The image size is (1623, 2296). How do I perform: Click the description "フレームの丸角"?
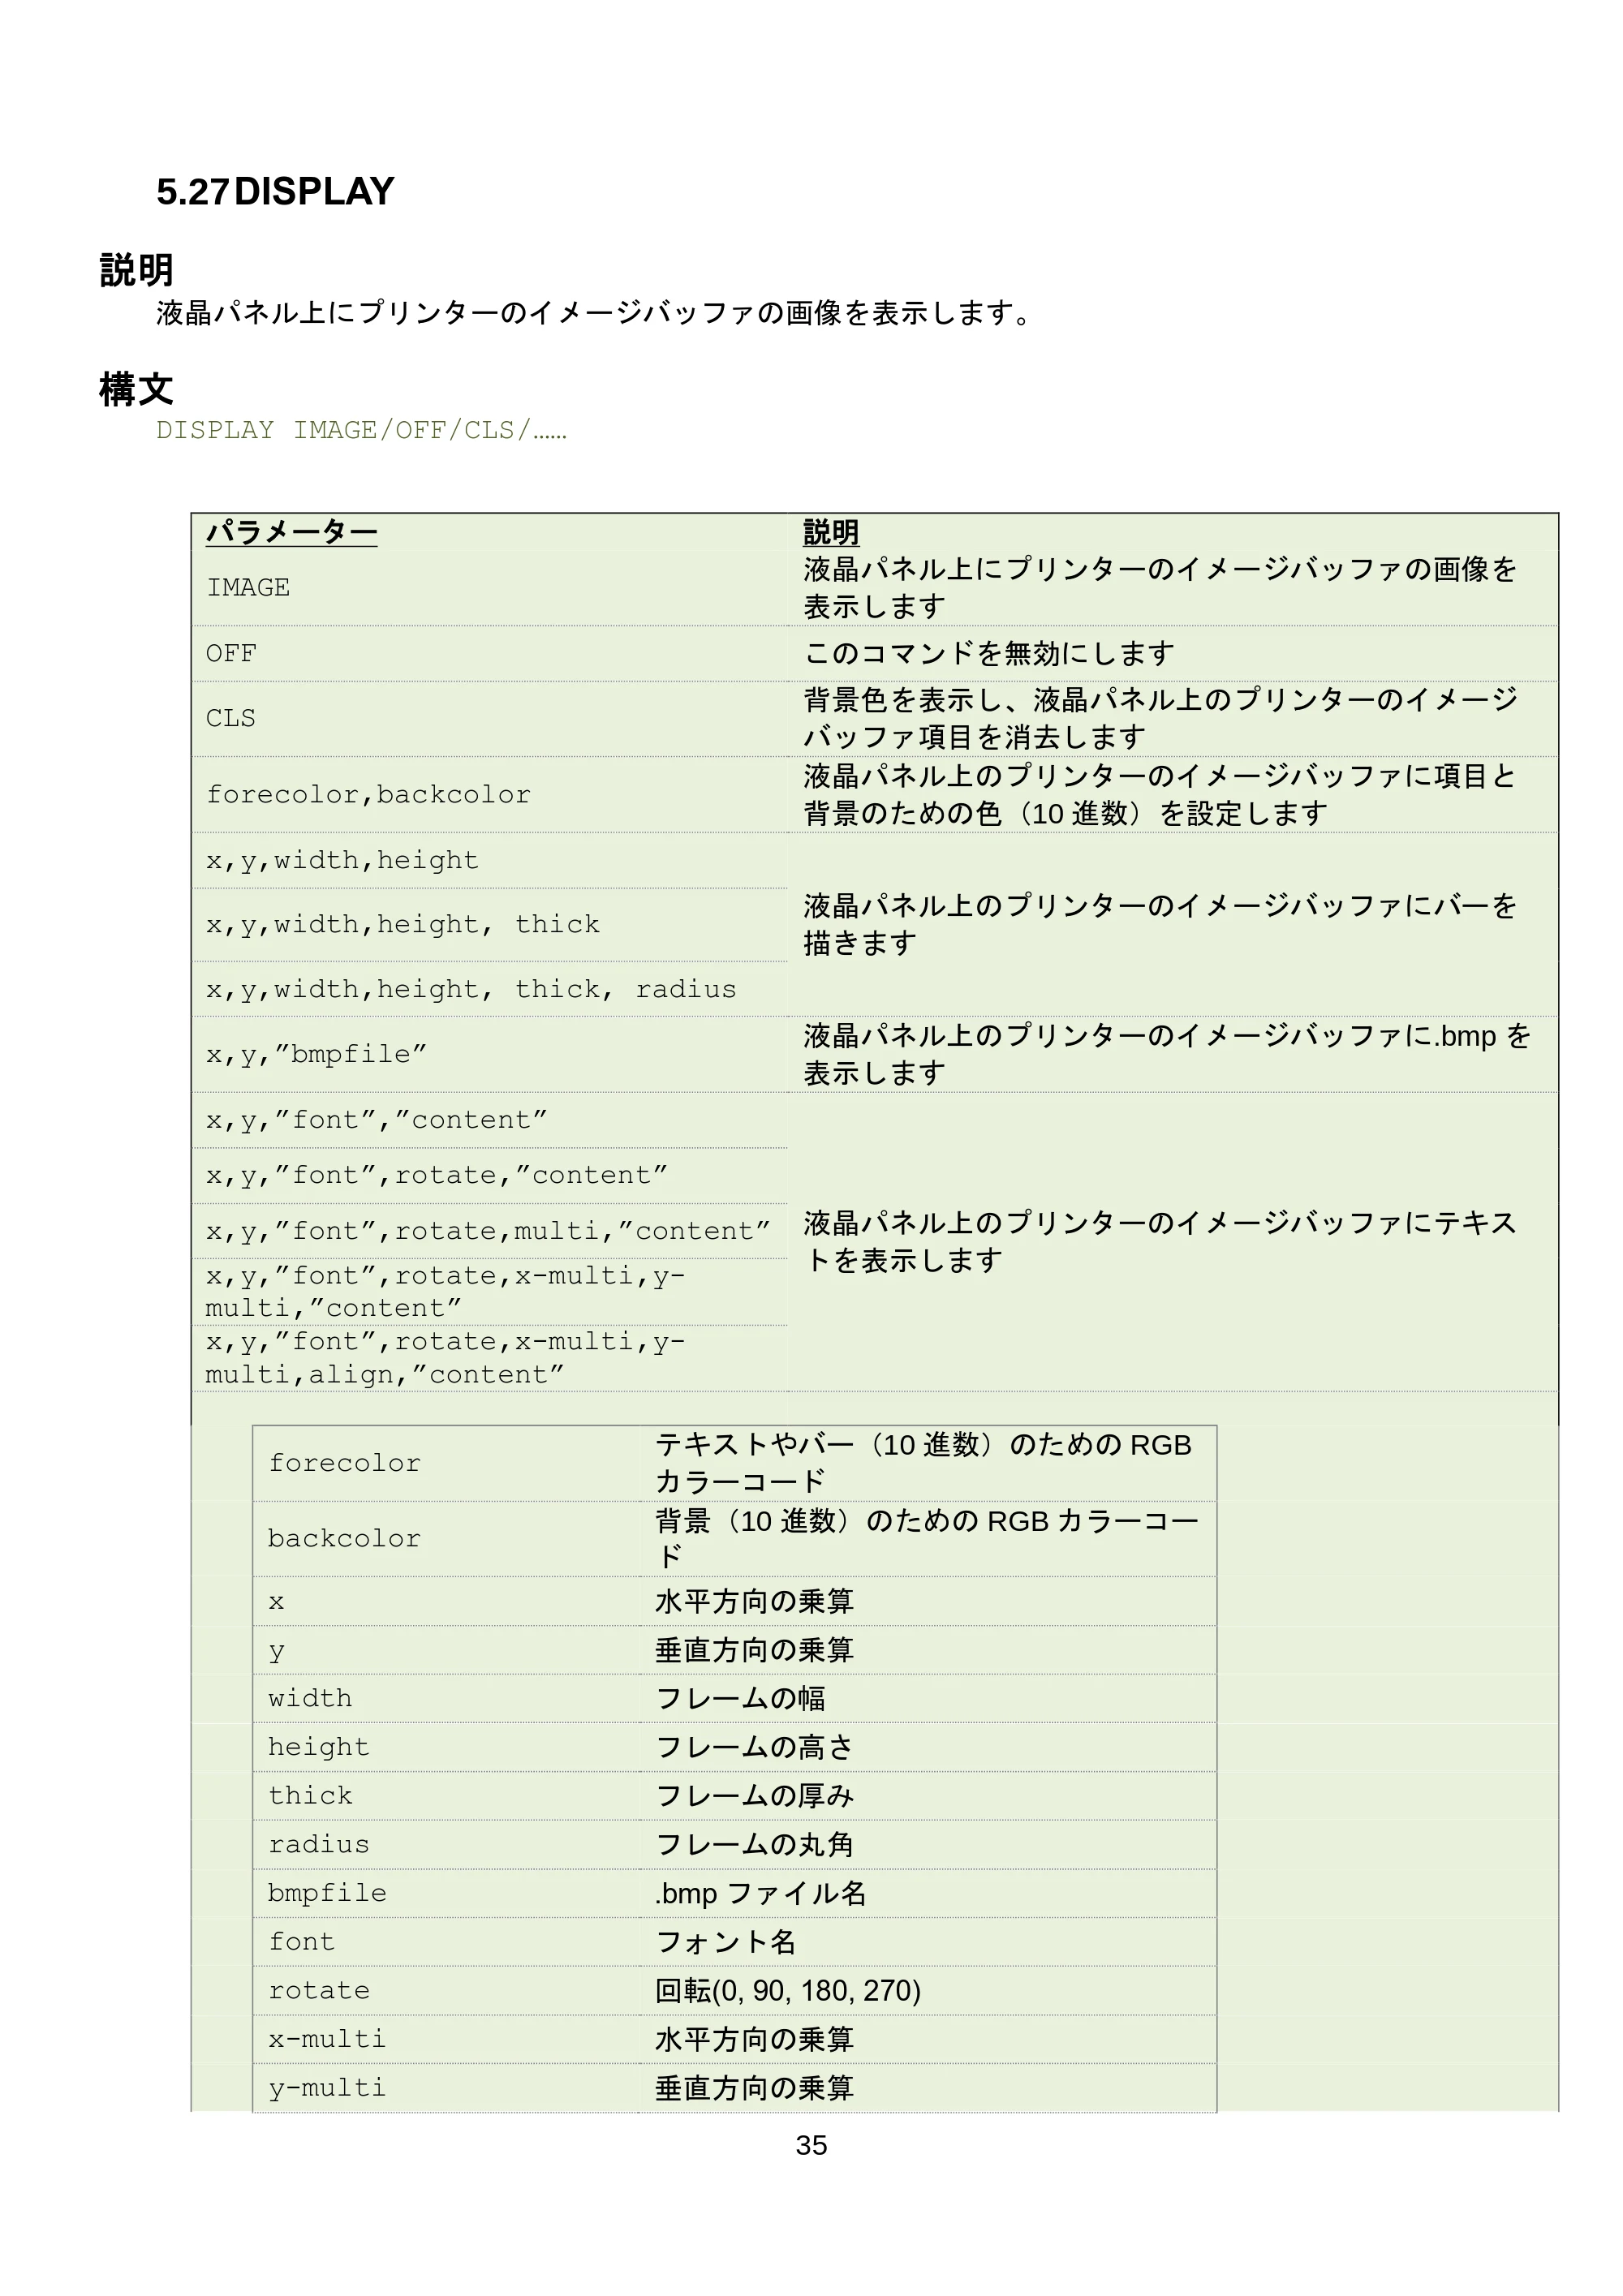click(755, 1844)
